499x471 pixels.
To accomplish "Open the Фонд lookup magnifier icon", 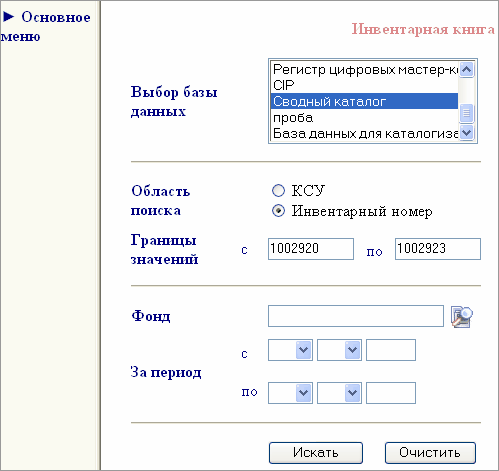I will pos(462,317).
